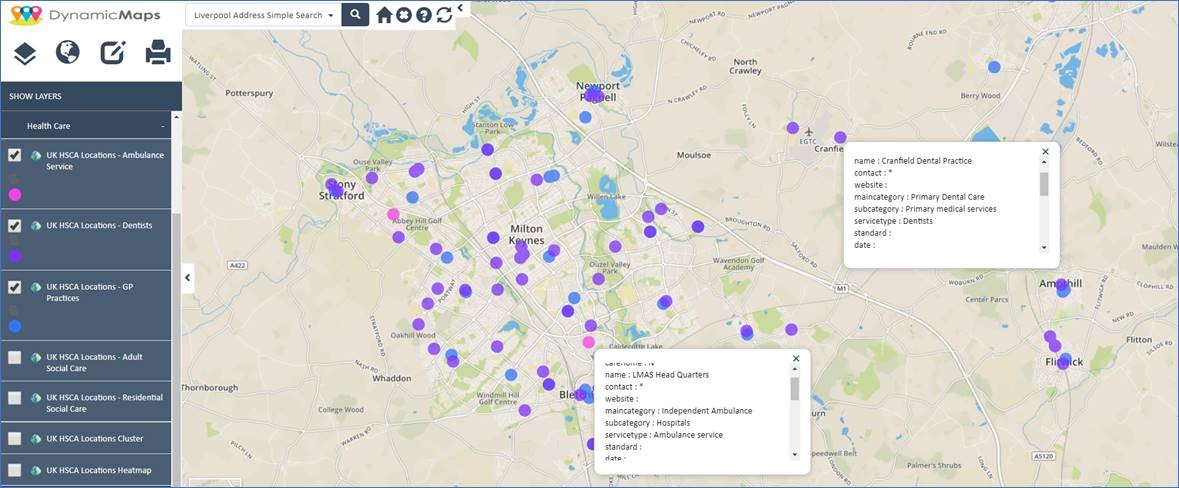Click 'name : Cranfield Dental Practice' text
This screenshot has height=488, width=1179.
(913, 161)
